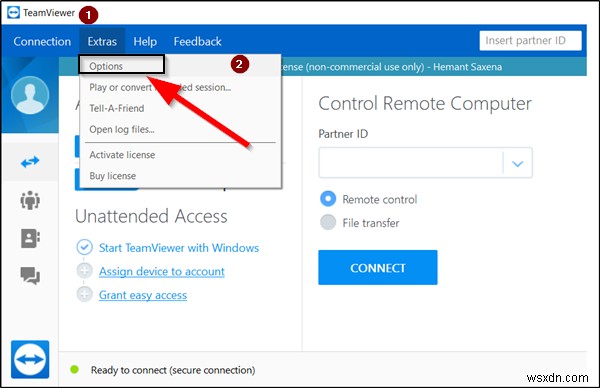Viewport: 600px width, 388px height.
Task: Click the Unattended Access heading
Action: [151, 216]
